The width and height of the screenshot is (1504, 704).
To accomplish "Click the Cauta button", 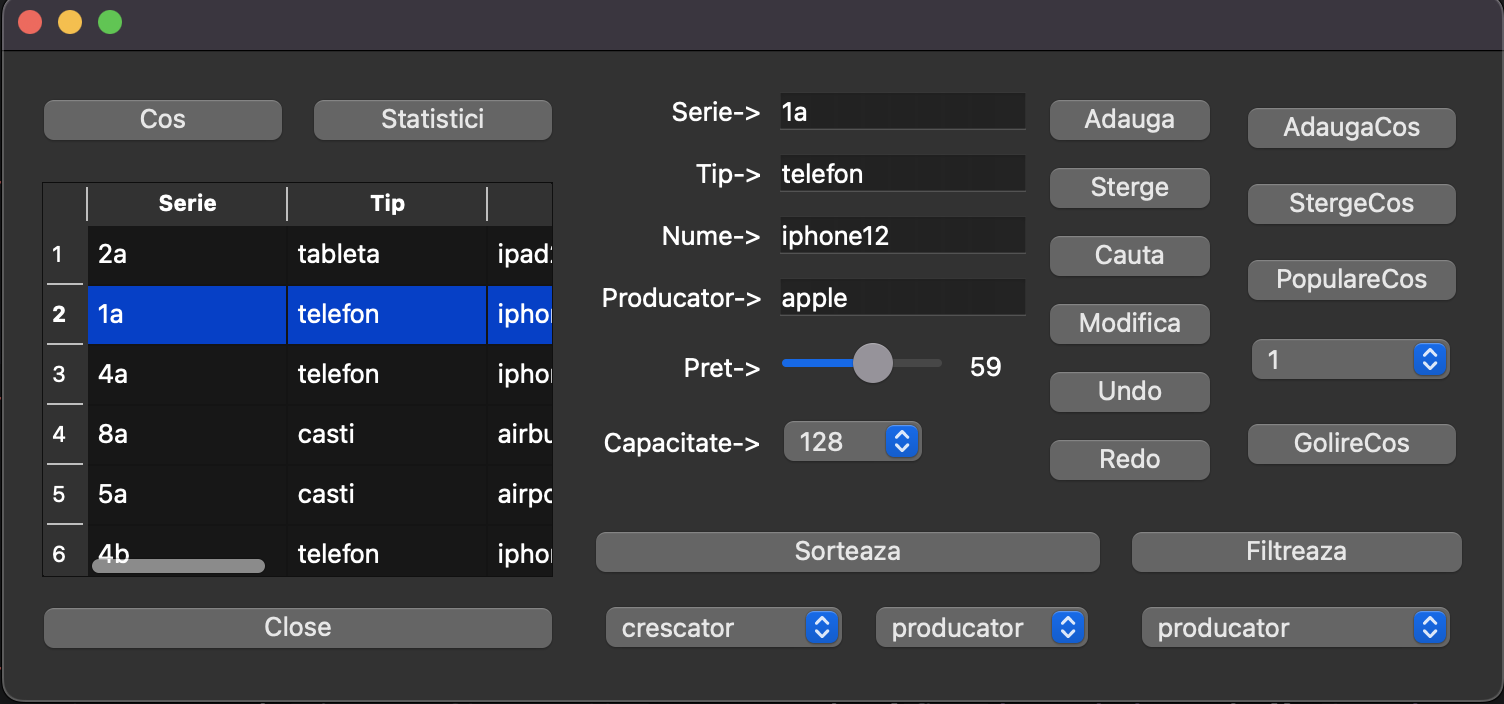I will 1129,255.
